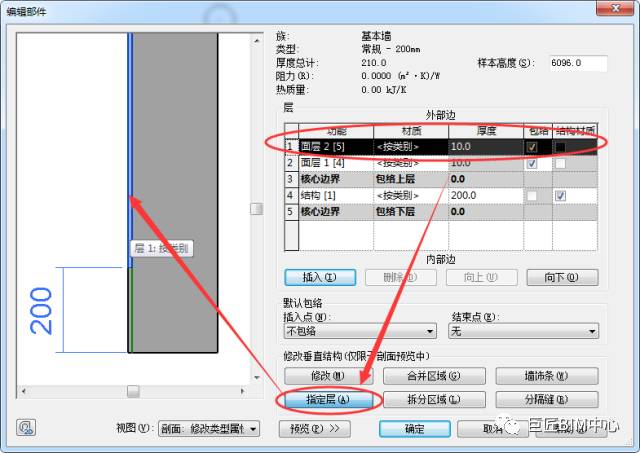Select the 面层 2 [5] function cell
Image resolution: width=640 pixels, height=453 pixels.
[336, 147]
